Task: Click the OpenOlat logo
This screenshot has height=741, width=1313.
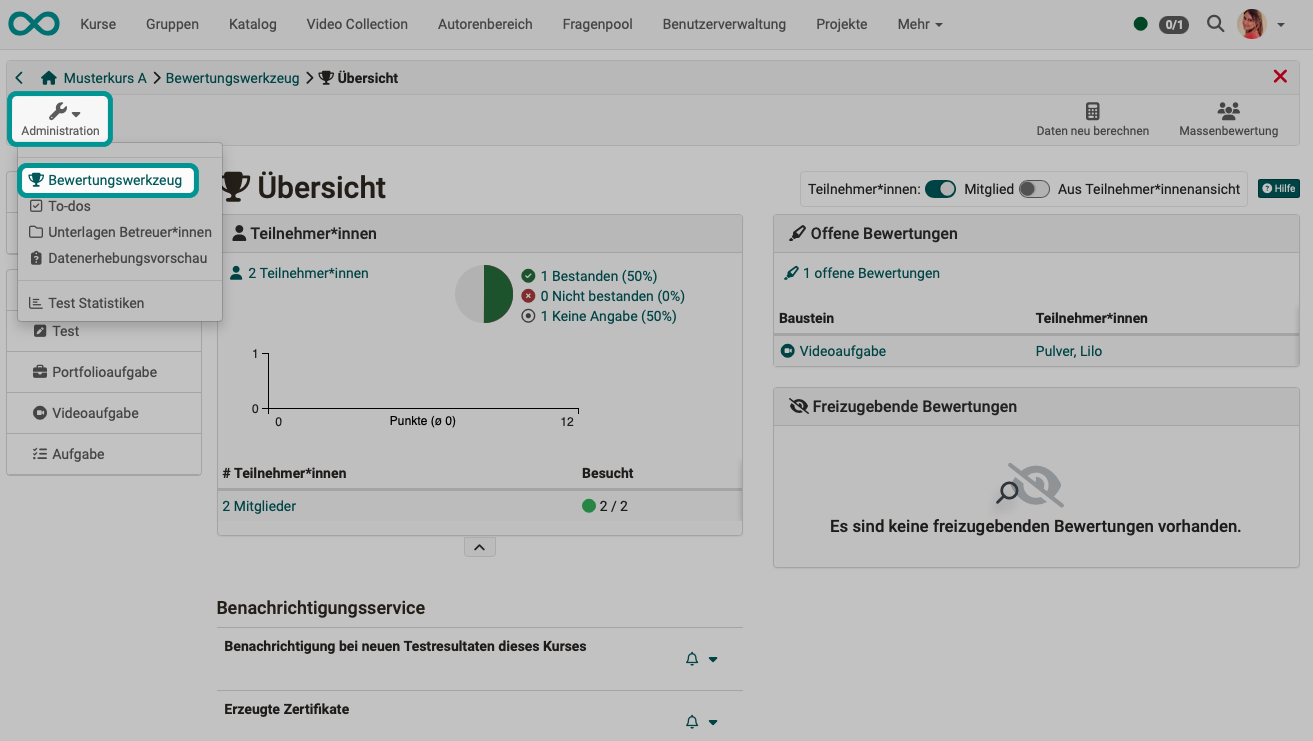Action: [x=33, y=23]
